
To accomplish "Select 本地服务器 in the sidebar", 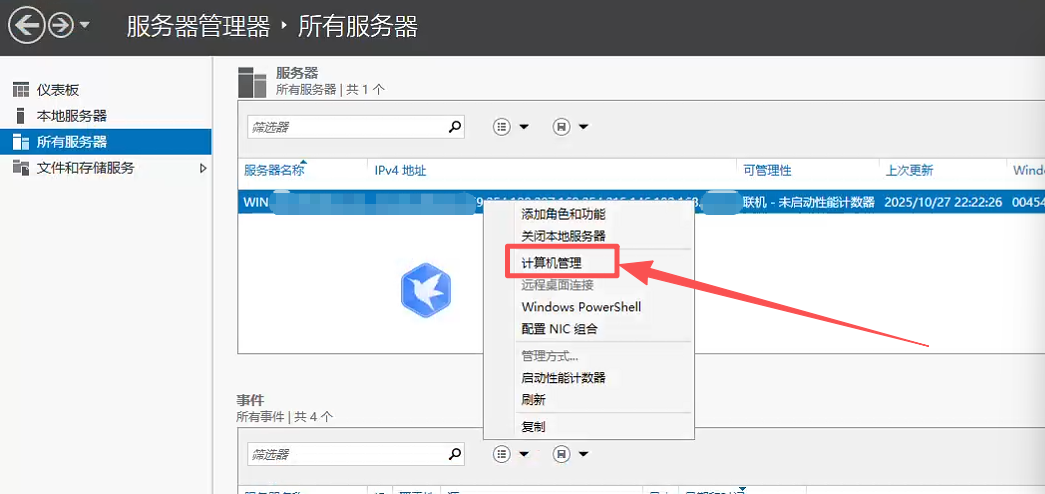I will pos(71,115).
